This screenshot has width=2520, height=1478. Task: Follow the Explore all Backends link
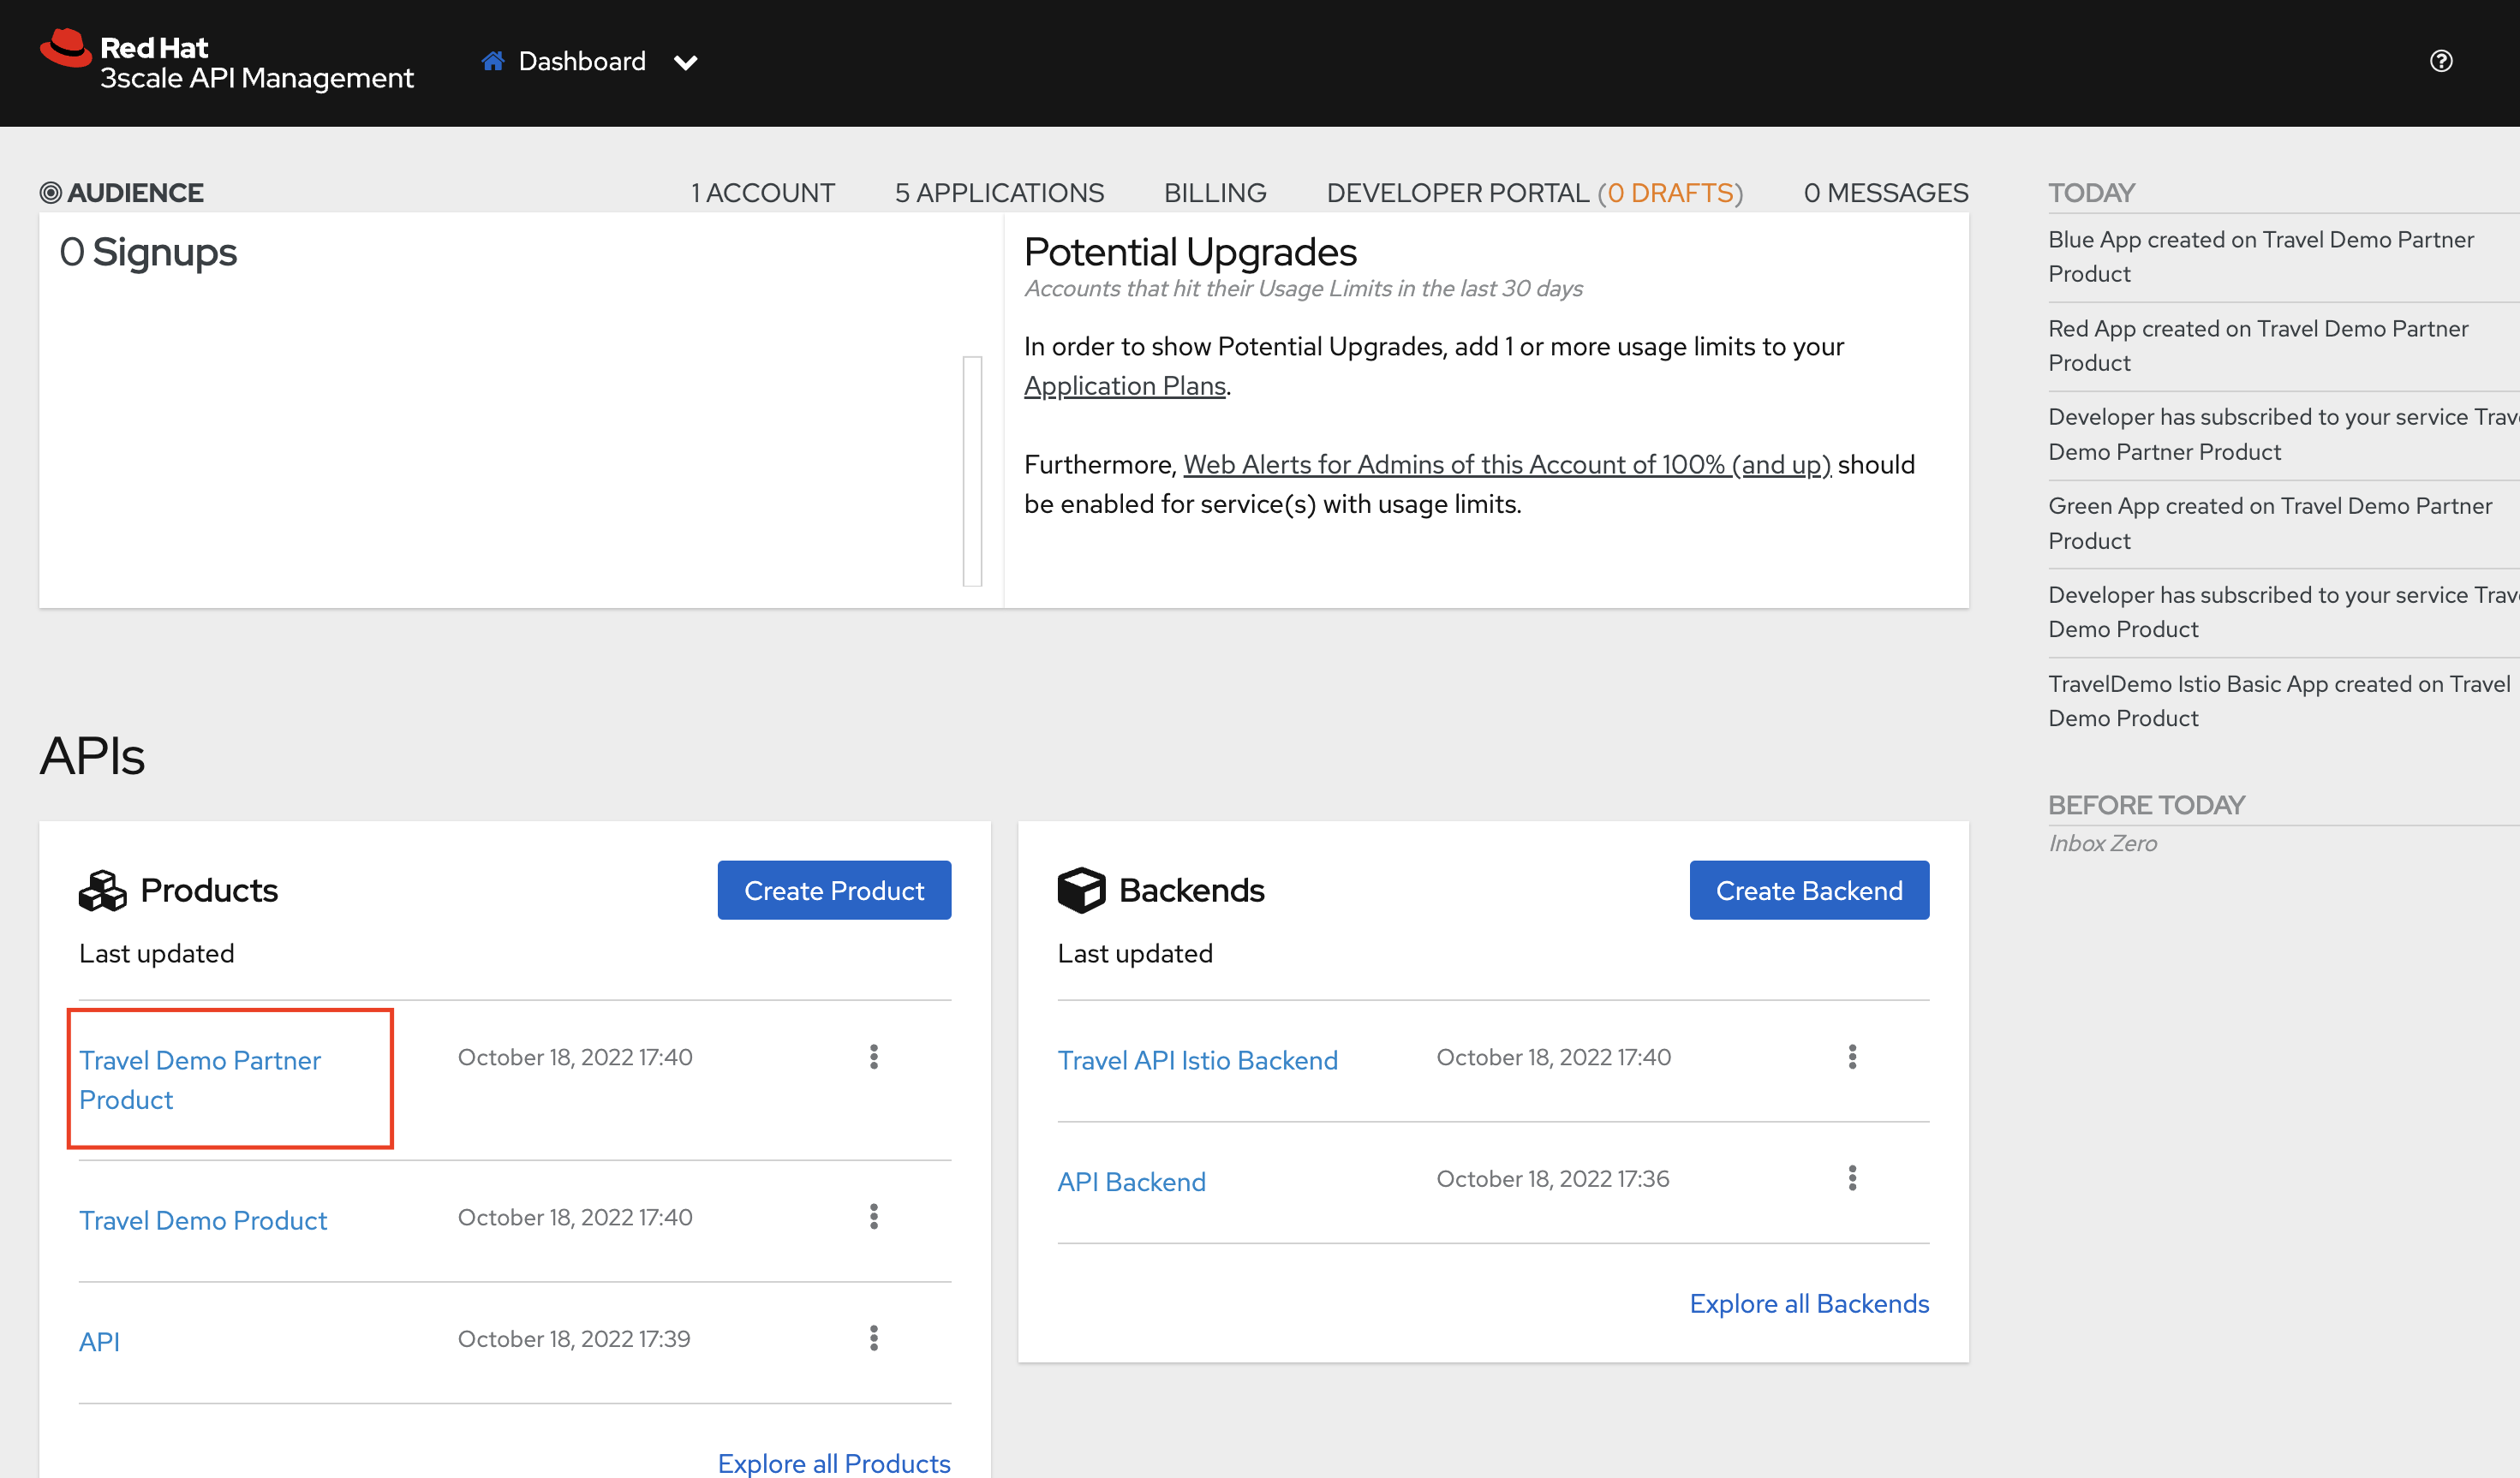coord(1809,1303)
